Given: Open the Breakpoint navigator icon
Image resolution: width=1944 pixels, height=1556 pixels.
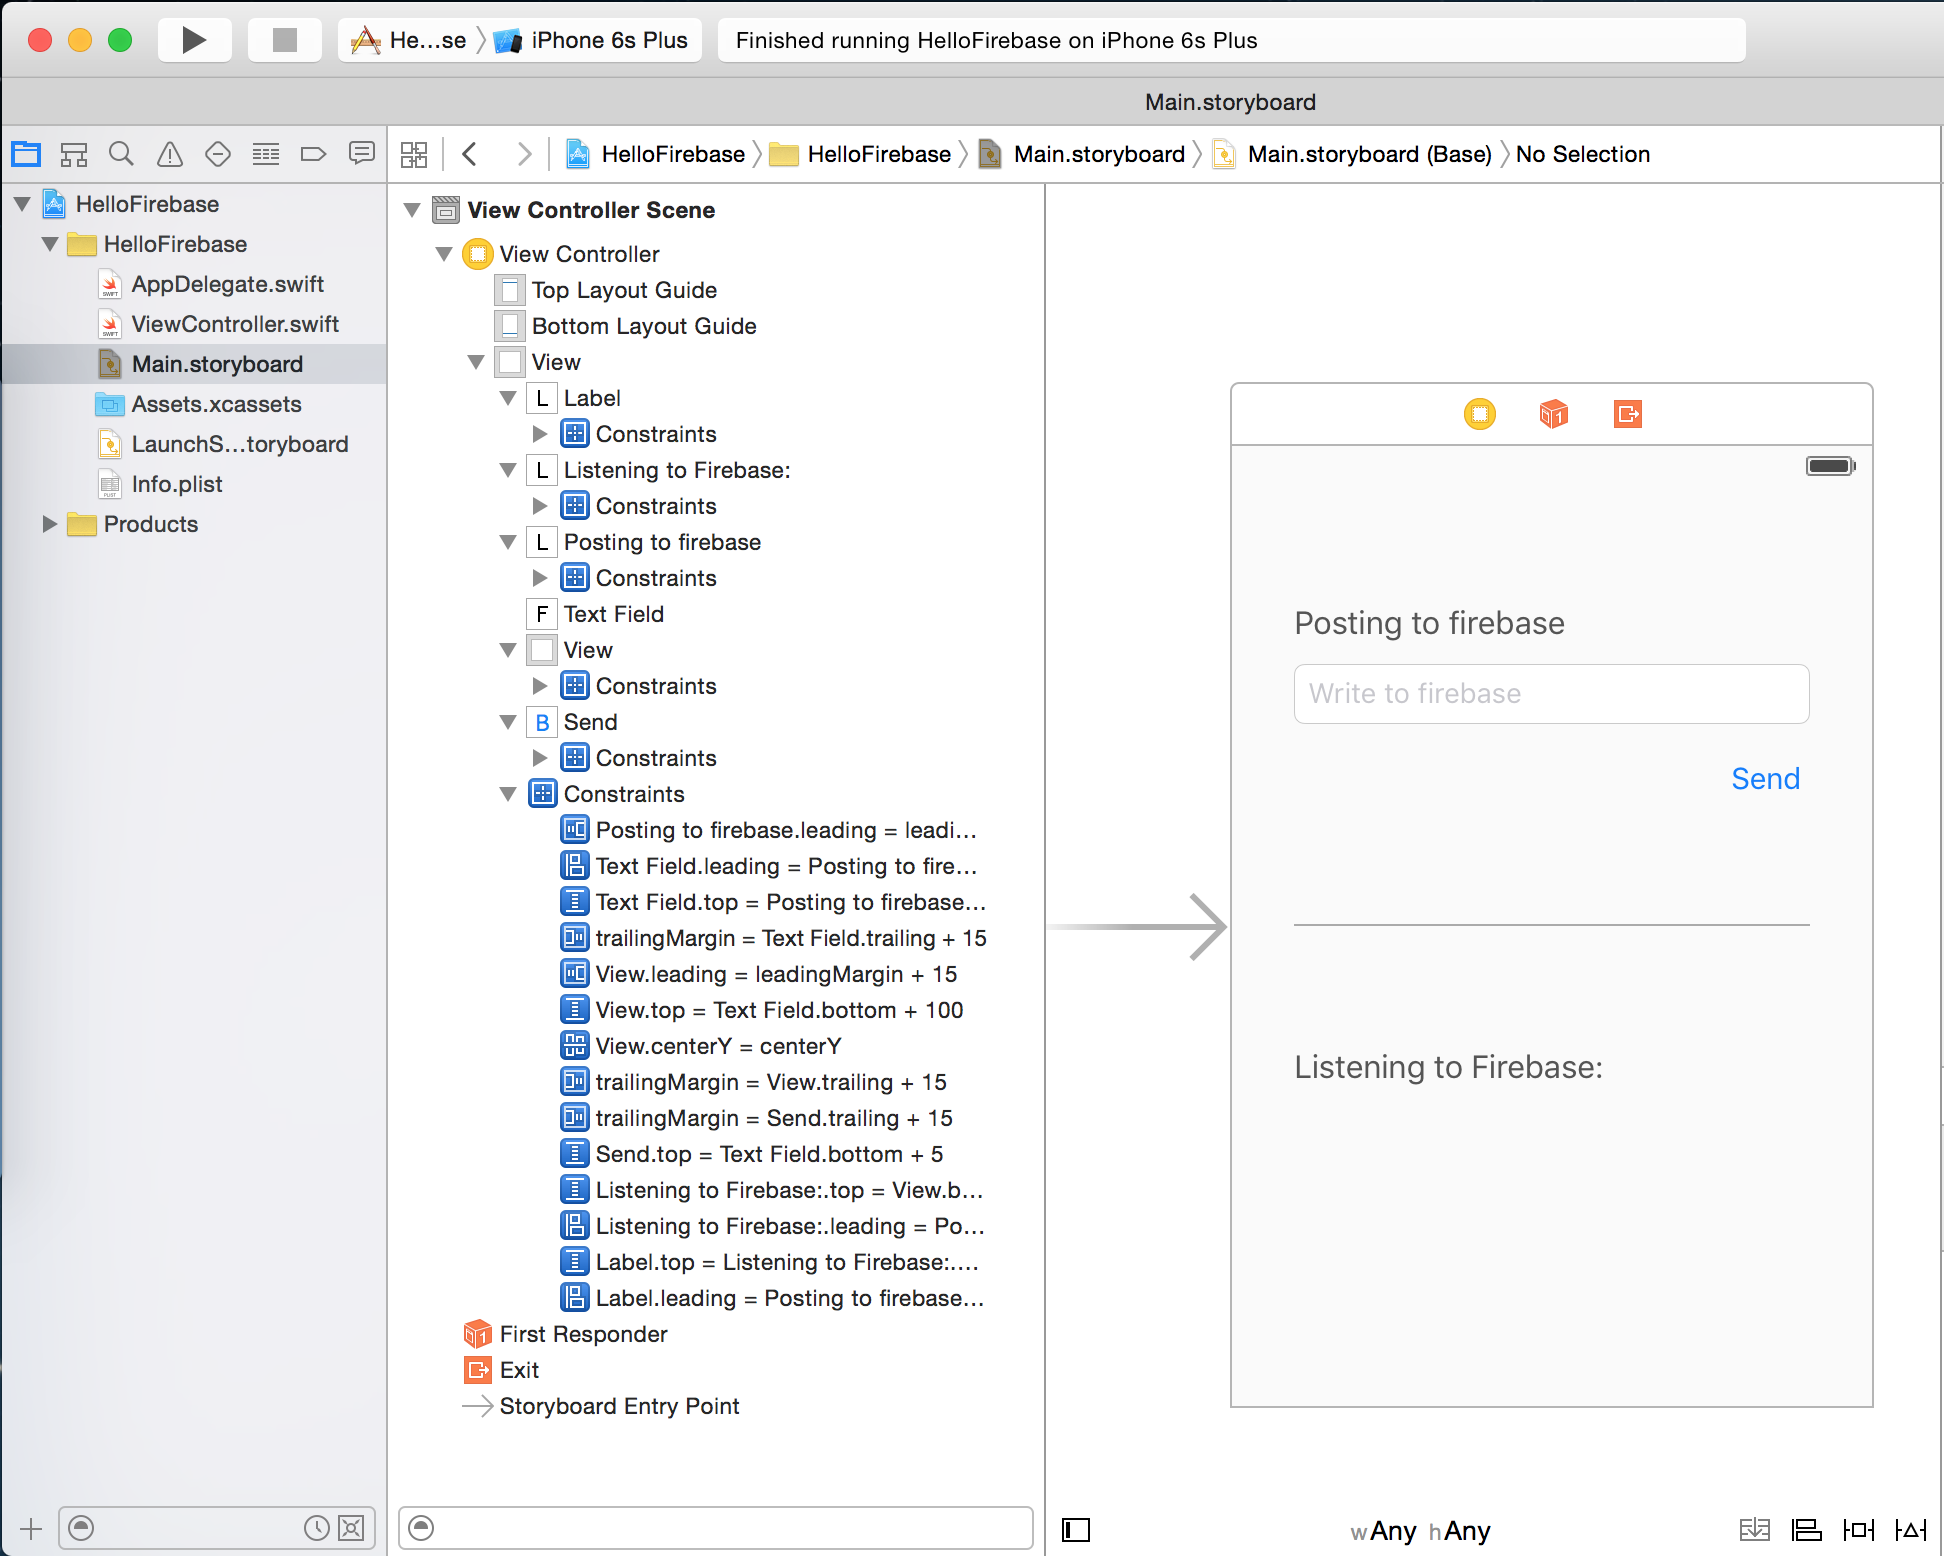Looking at the screenshot, I should (314, 154).
